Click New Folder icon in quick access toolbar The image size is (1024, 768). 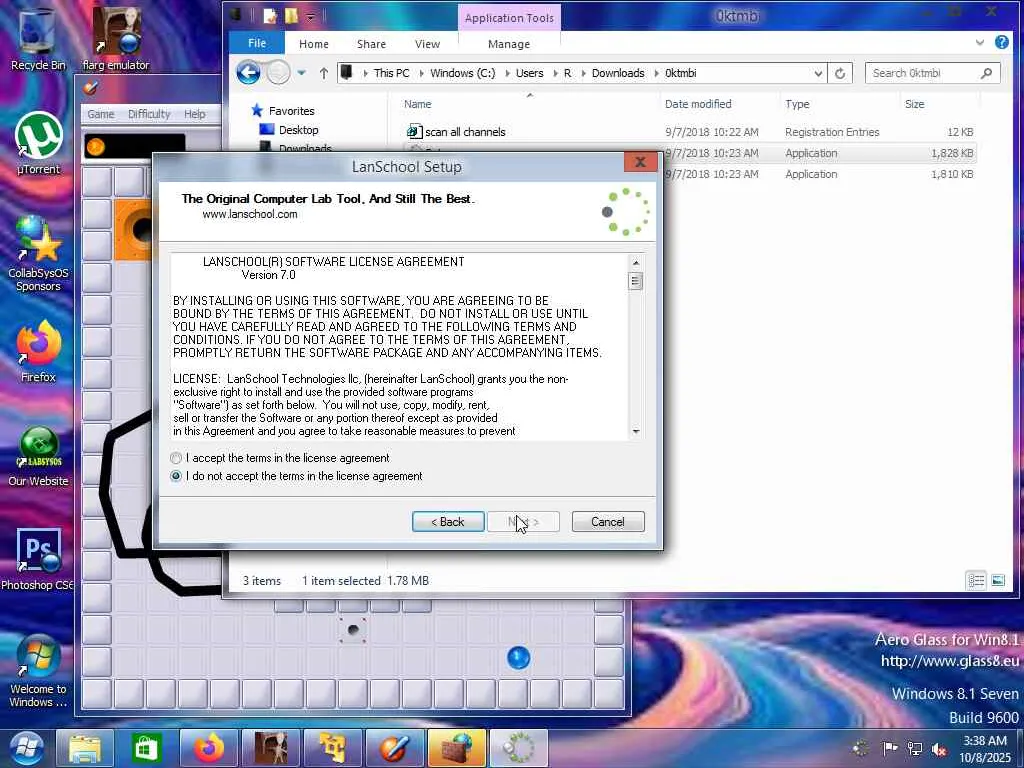coord(291,16)
